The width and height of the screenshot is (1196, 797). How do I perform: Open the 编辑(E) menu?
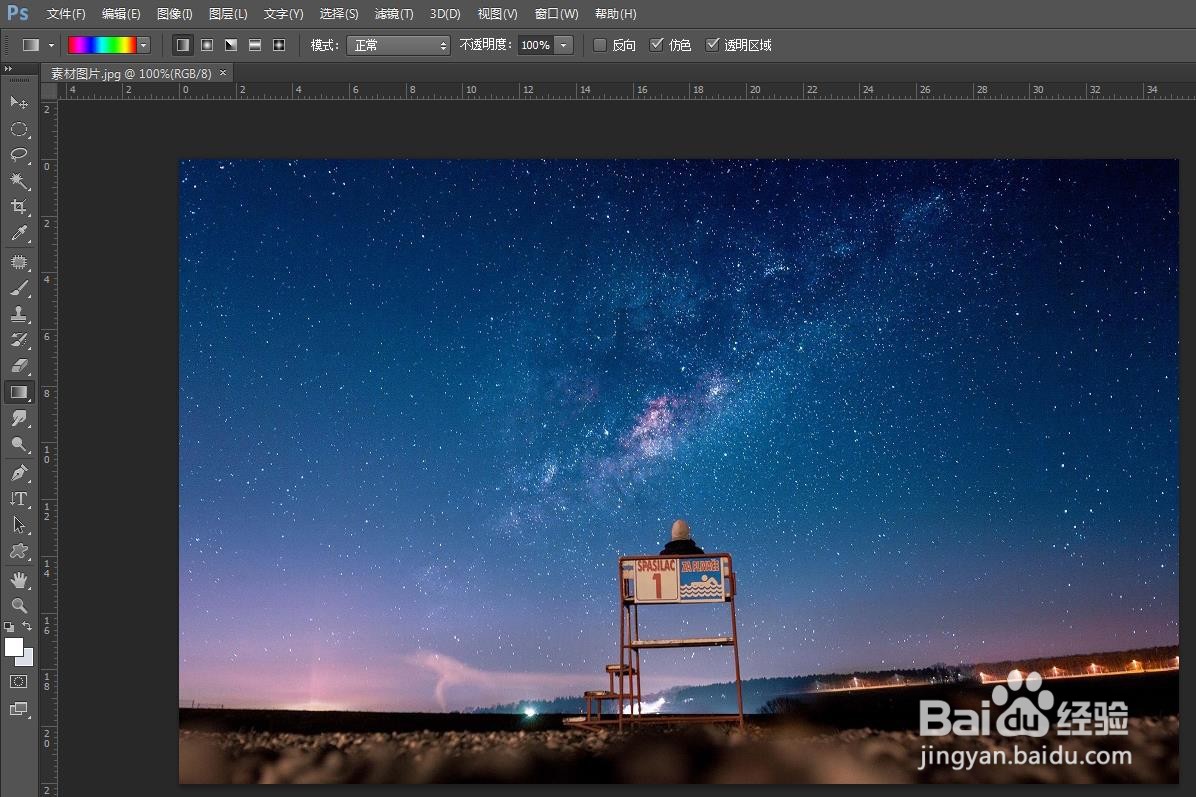tap(121, 14)
